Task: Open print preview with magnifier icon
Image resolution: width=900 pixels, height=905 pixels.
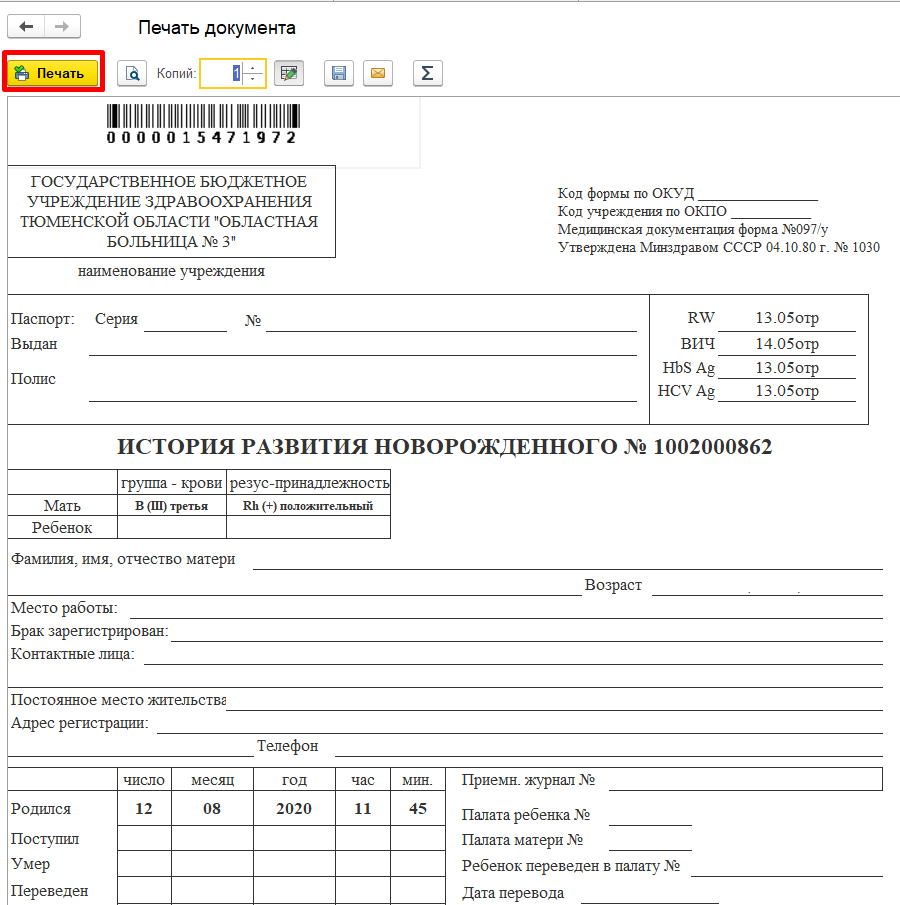Action: [132, 73]
